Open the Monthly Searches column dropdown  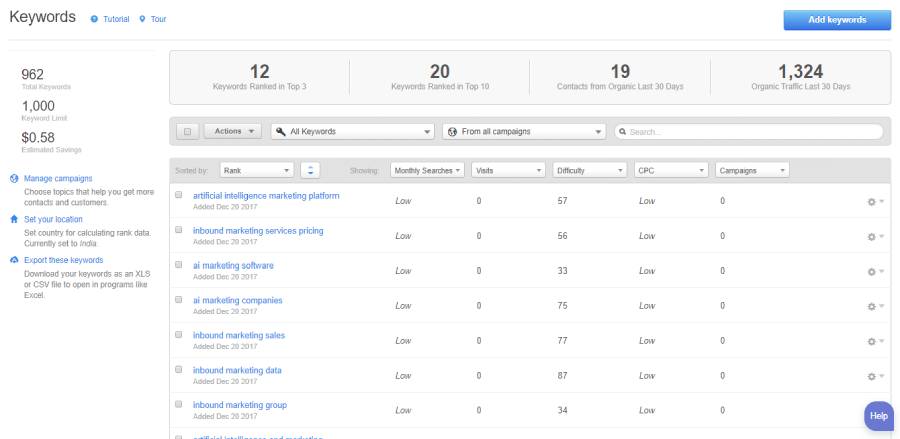pos(428,170)
